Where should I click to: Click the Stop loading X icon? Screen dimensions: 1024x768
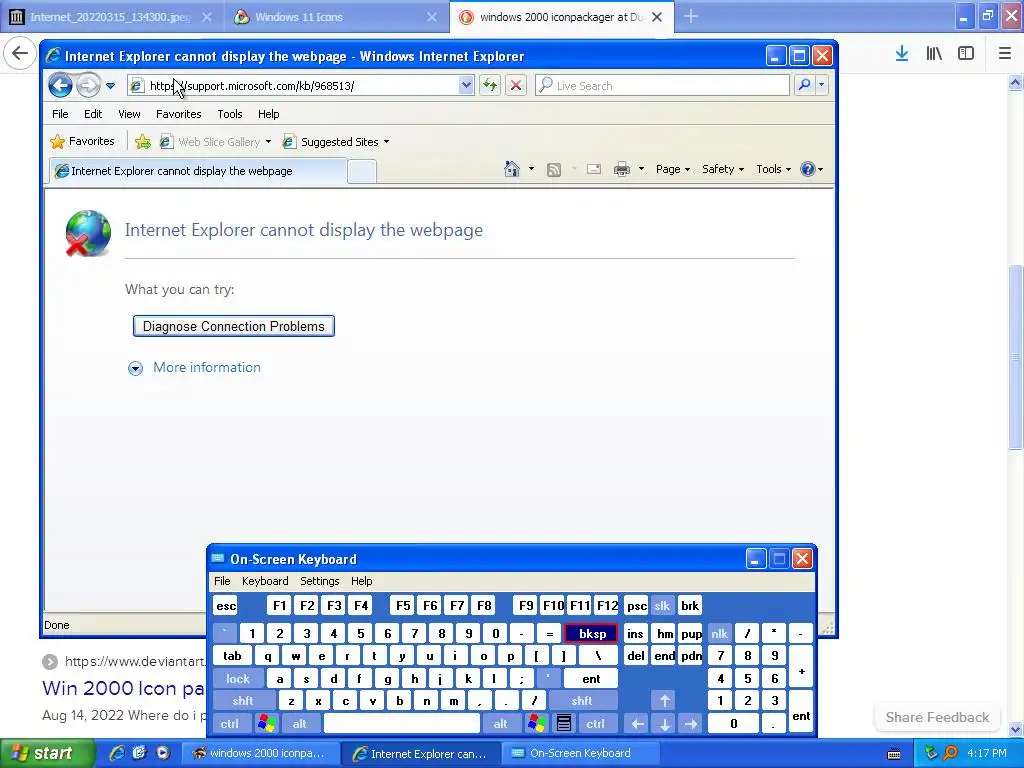tap(515, 85)
